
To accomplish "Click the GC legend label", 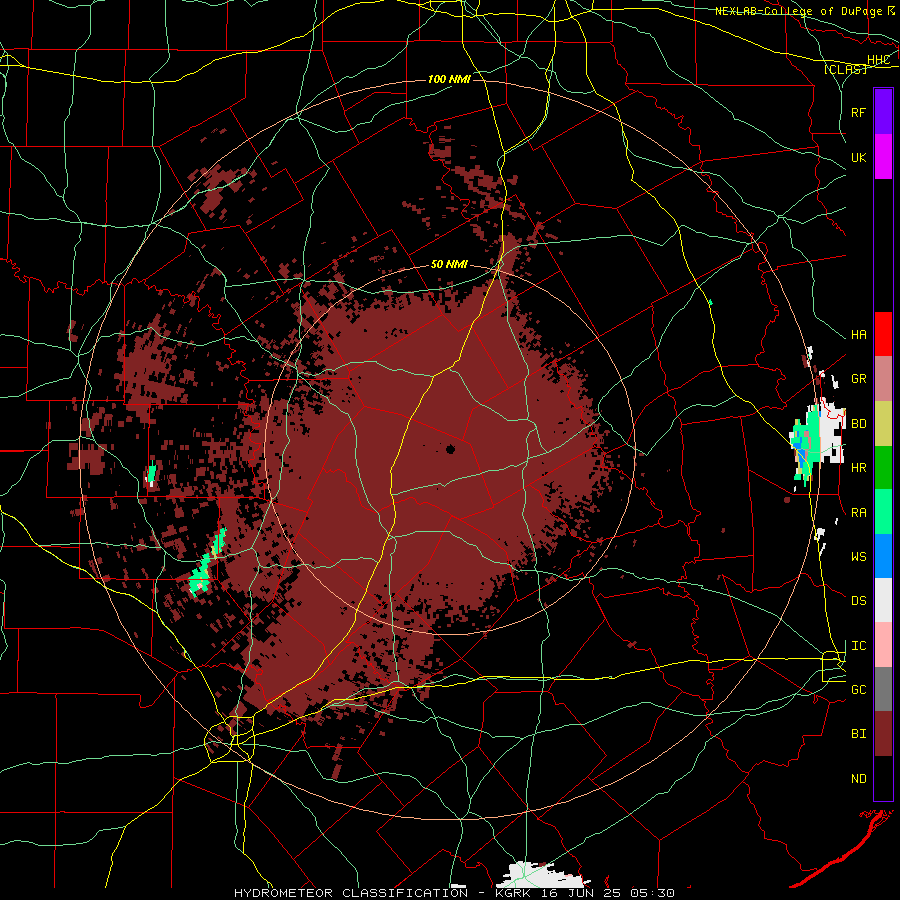I will pyautogui.click(x=858, y=690).
